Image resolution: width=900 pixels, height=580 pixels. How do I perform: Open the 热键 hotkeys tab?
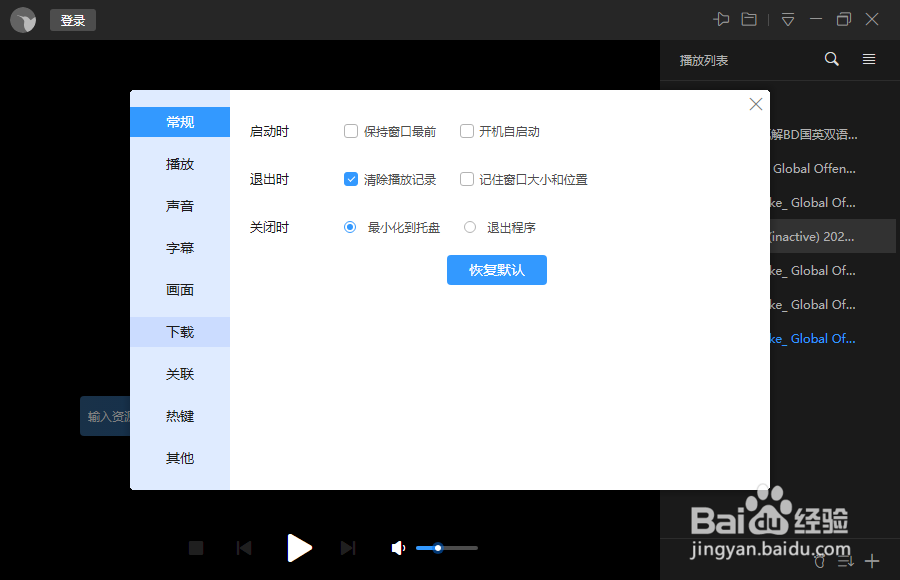tap(180, 416)
